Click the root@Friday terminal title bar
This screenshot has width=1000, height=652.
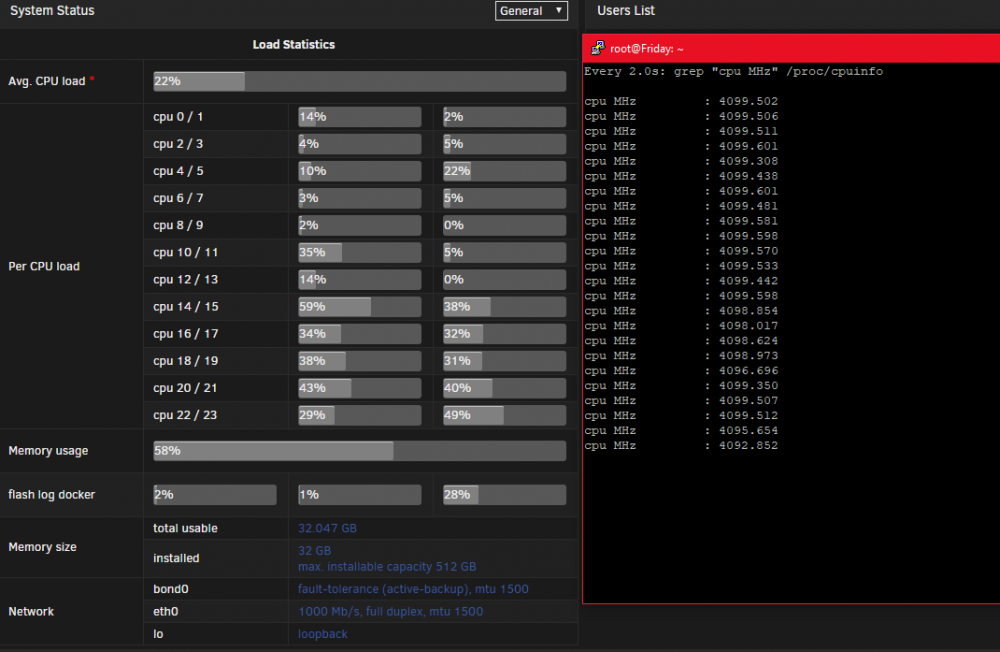click(x=791, y=48)
